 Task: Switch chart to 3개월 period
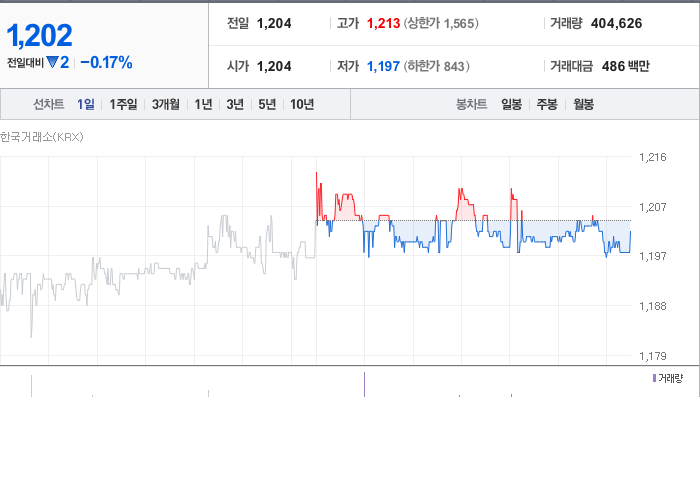[166, 104]
